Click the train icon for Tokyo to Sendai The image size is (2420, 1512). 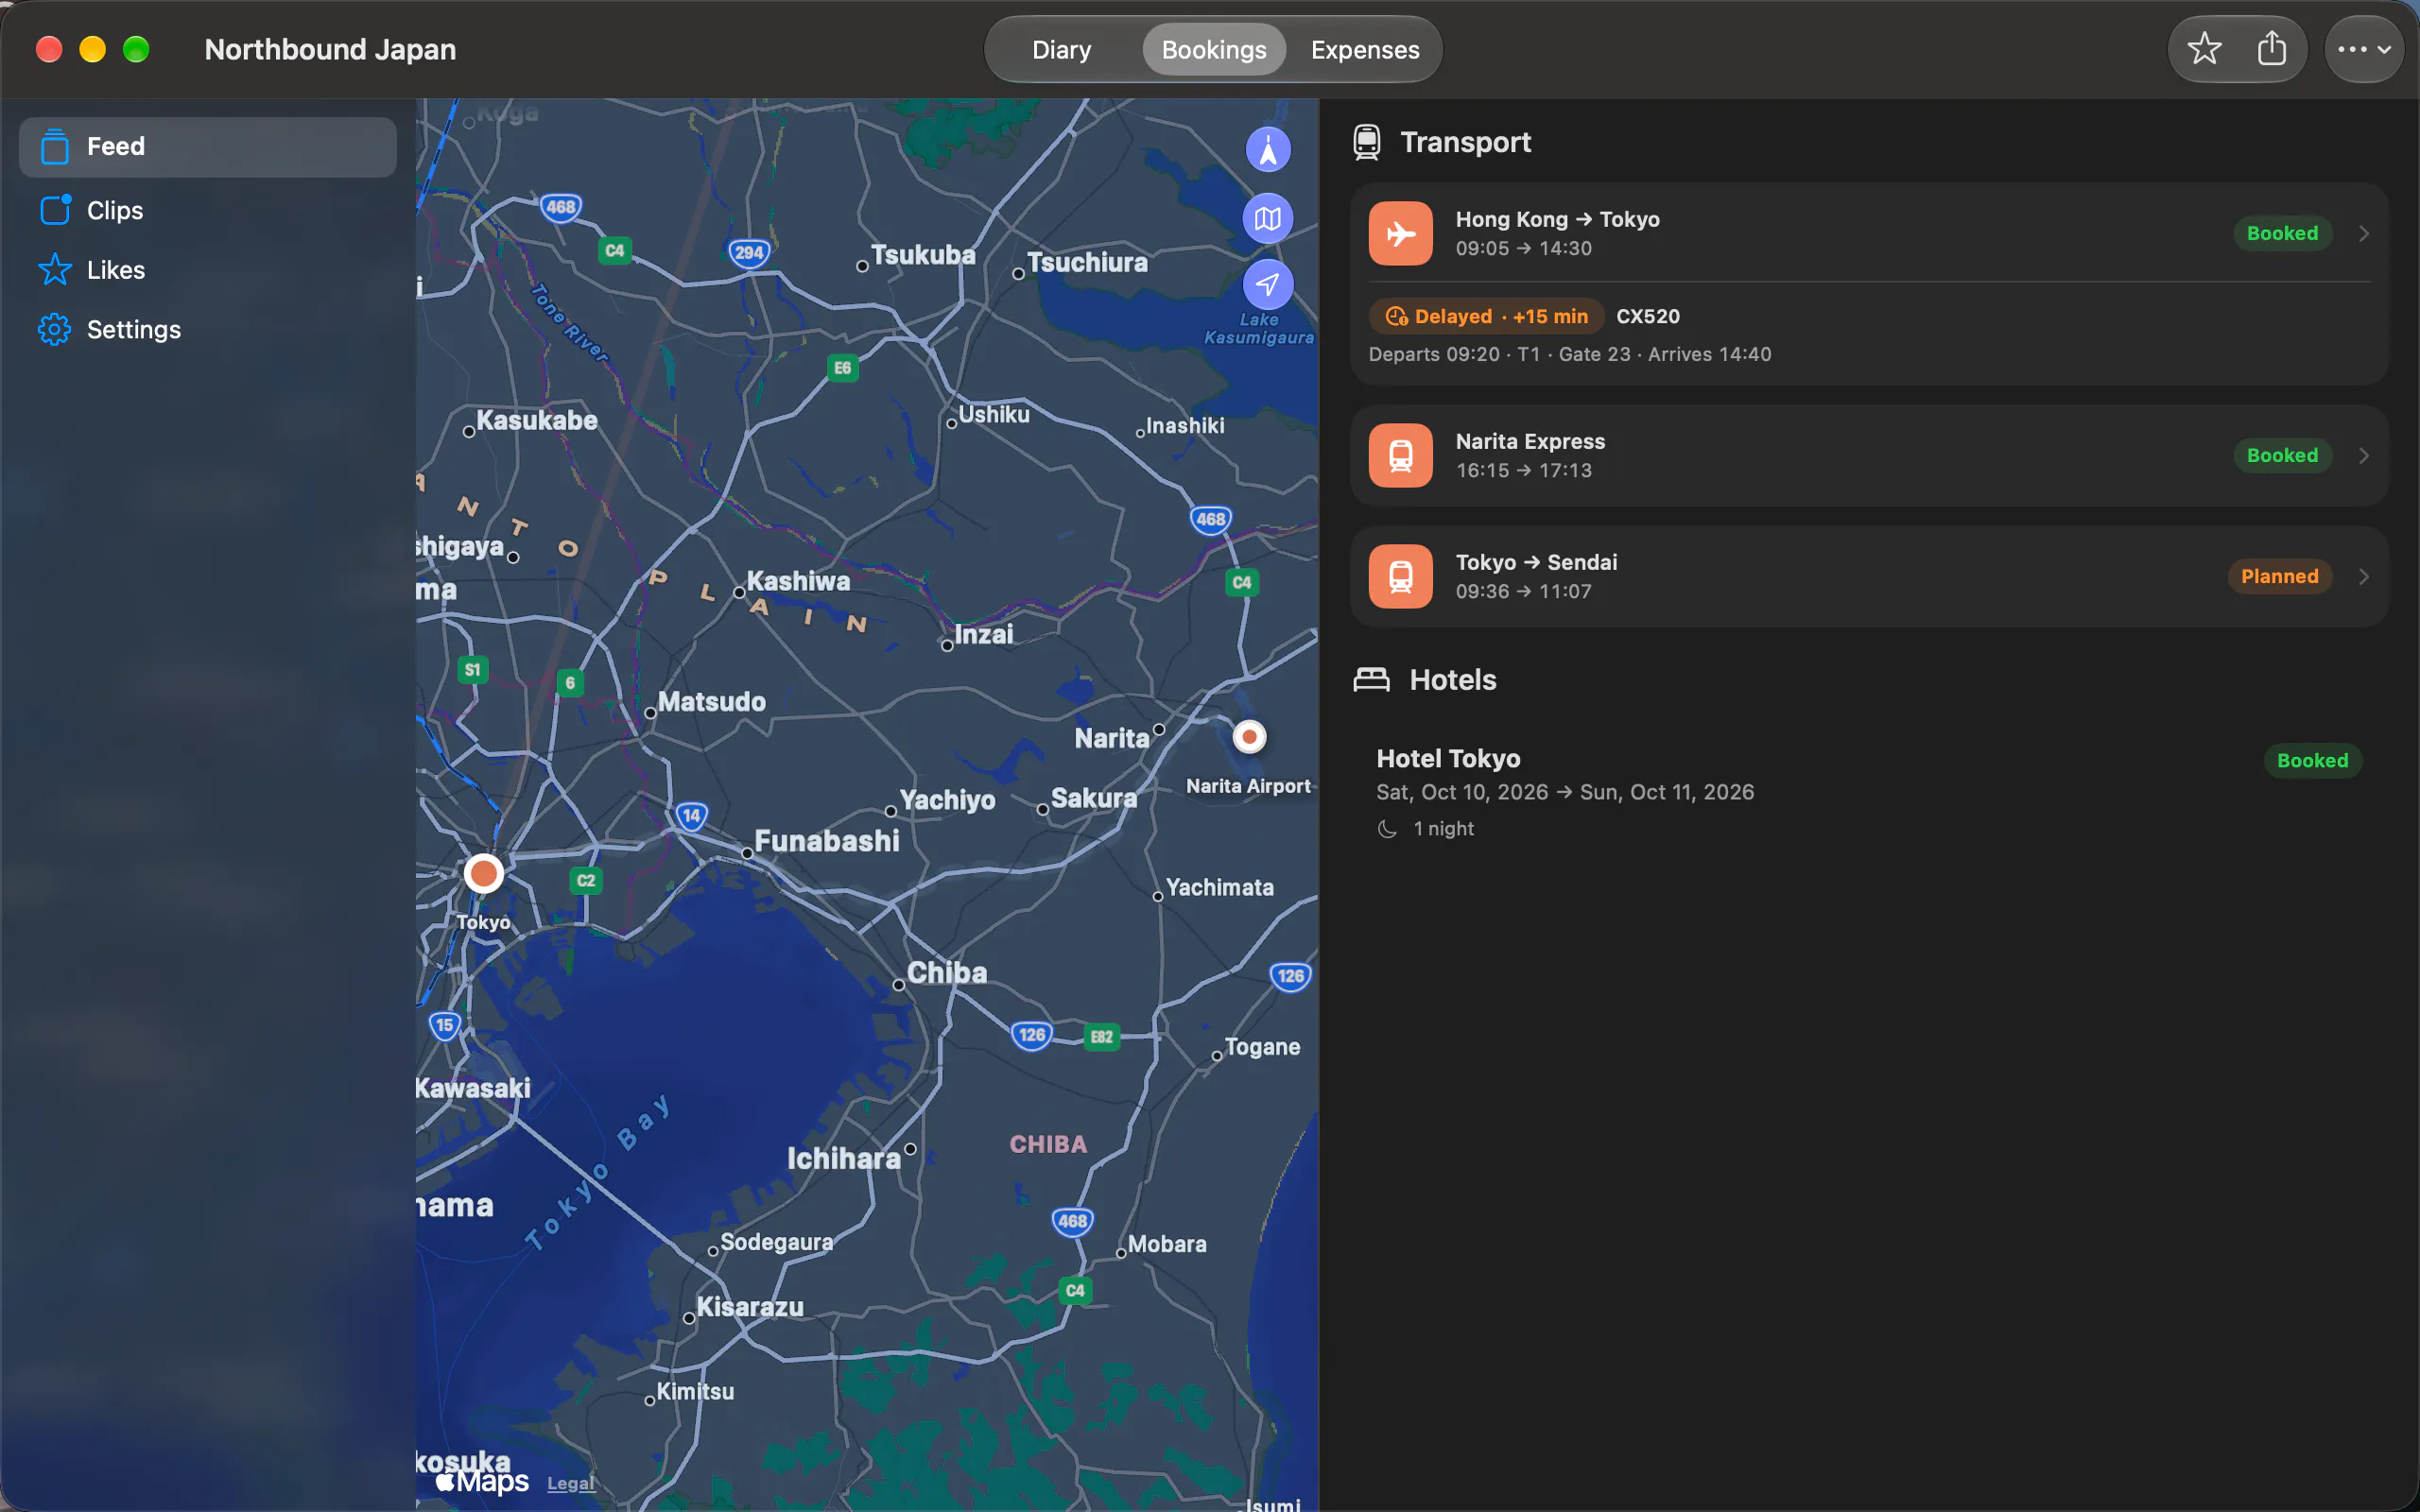pos(1400,576)
